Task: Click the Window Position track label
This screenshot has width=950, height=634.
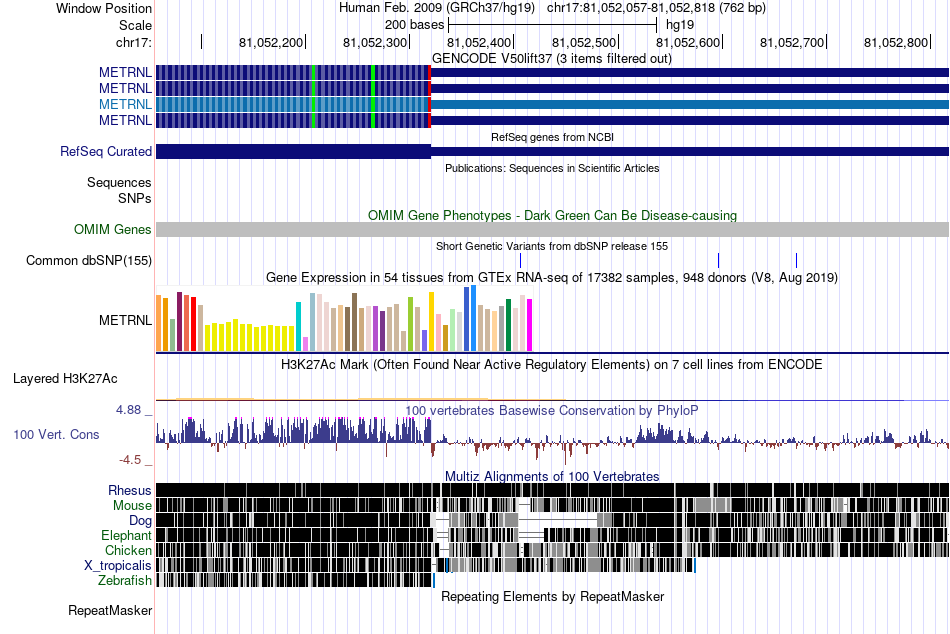Action: click(x=104, y=8)
